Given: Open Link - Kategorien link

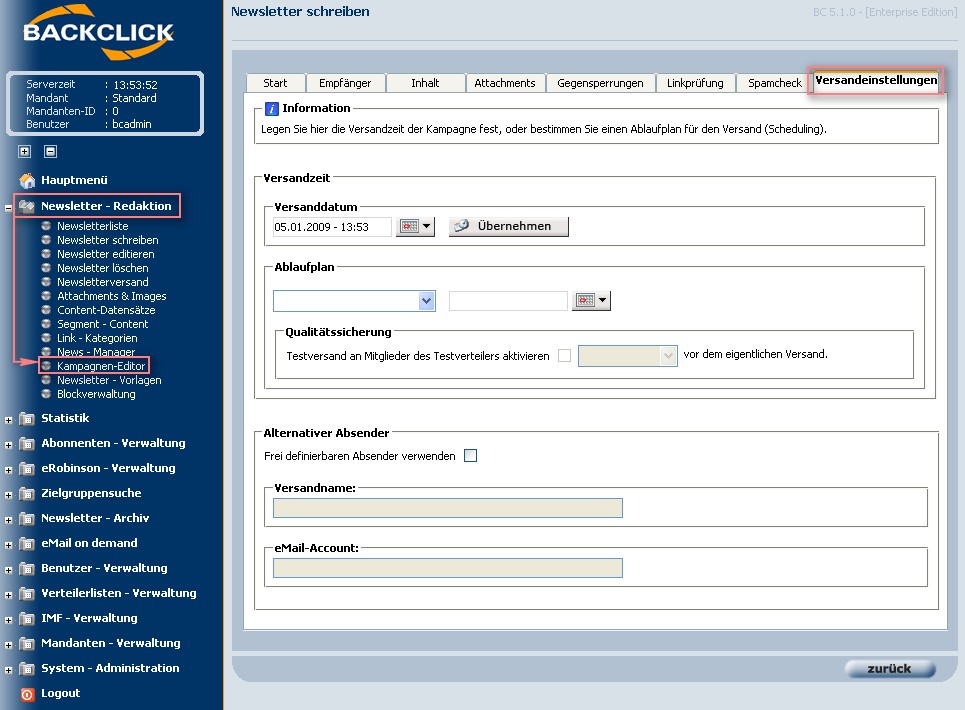Looking at the screenshot, I should (x=97, y=338).
